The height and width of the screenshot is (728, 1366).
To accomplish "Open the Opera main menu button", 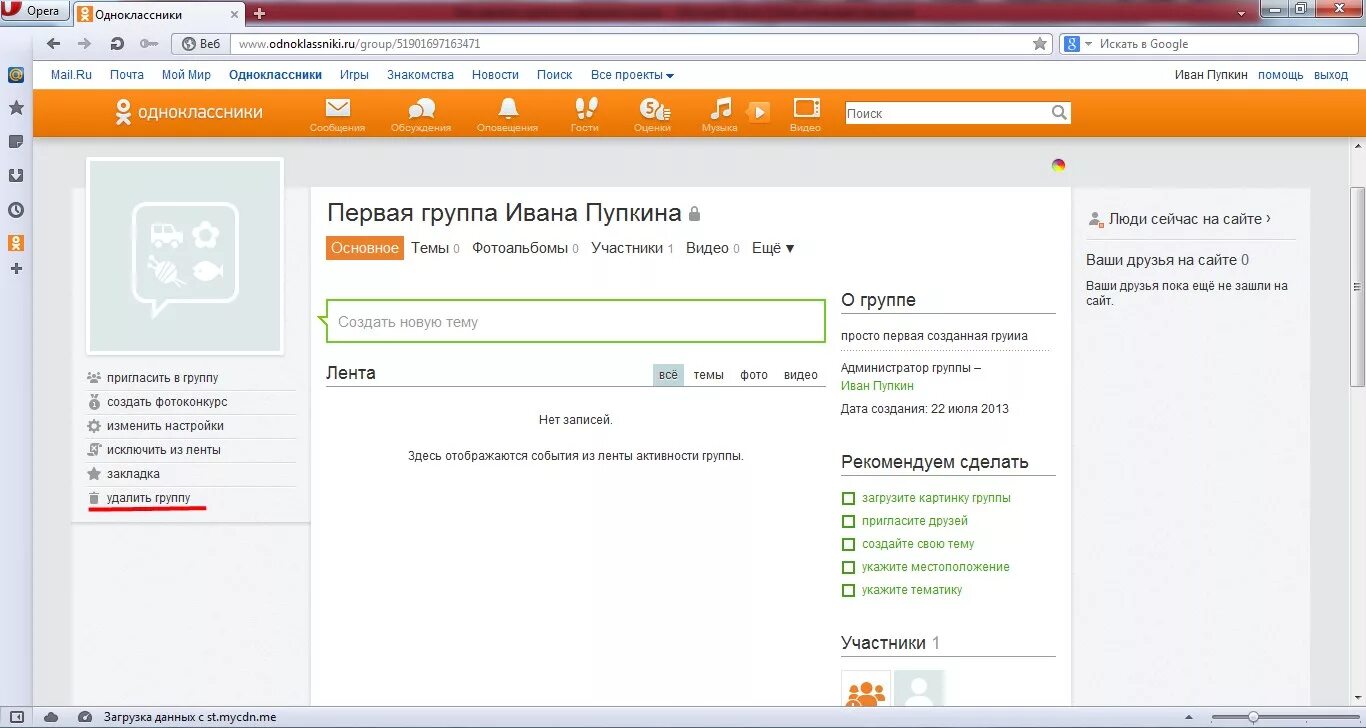I will click(x=35, y=11).
